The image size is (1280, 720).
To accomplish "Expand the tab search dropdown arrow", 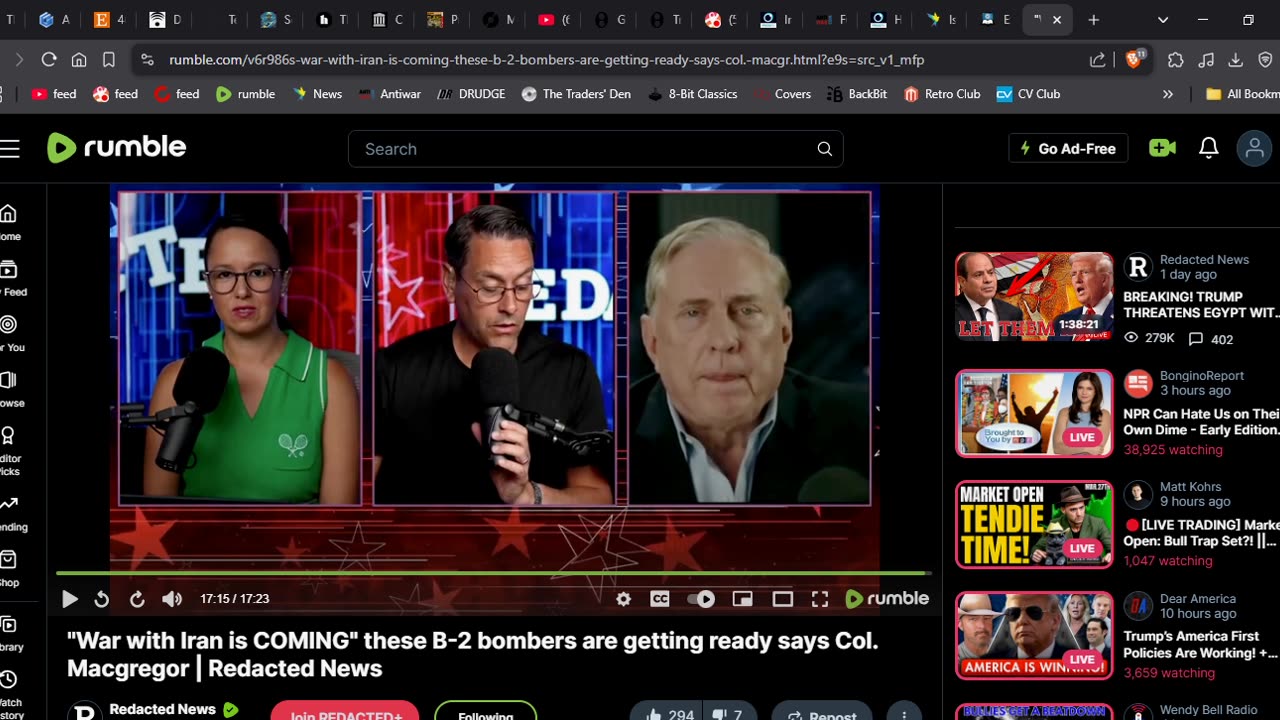I will tap(1163, 20).
